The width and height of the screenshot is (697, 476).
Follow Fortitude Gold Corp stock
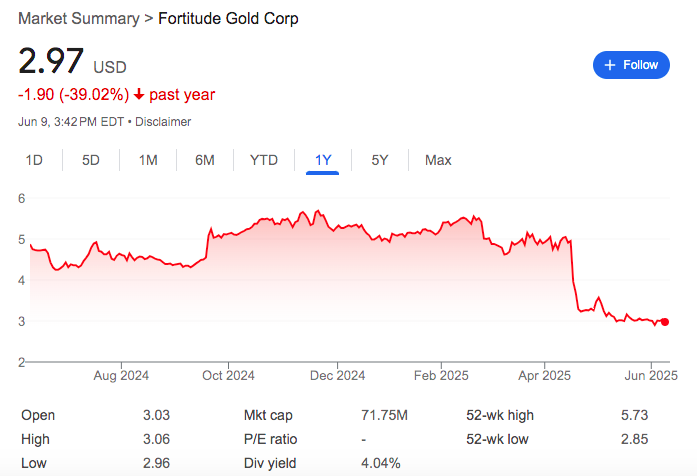tap(631, 65)
